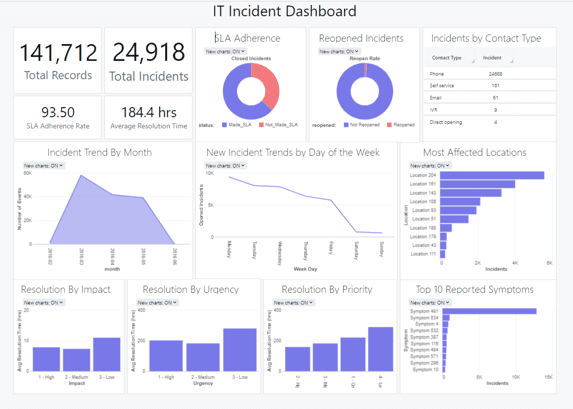Open the New charts dropdown in SLA Adherence
This screenshot has width=573, height=409.
coord(225,52)
